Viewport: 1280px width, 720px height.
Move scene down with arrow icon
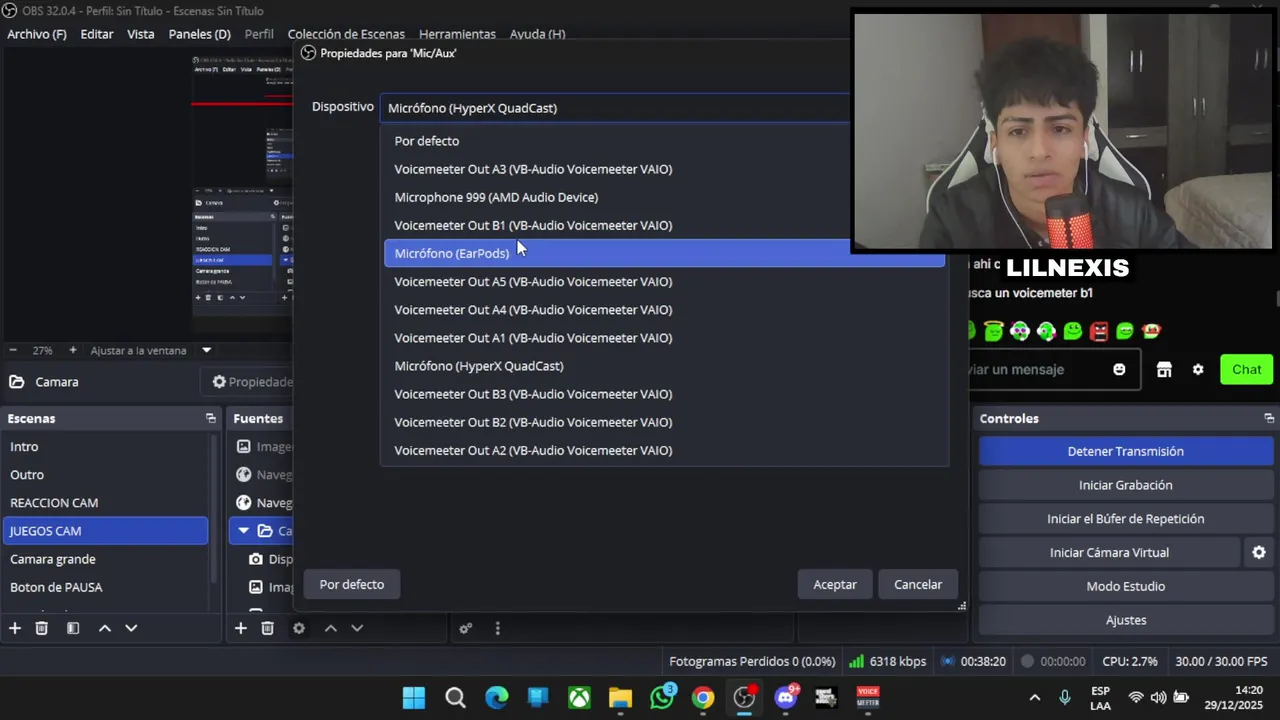[x=131, y=628]
